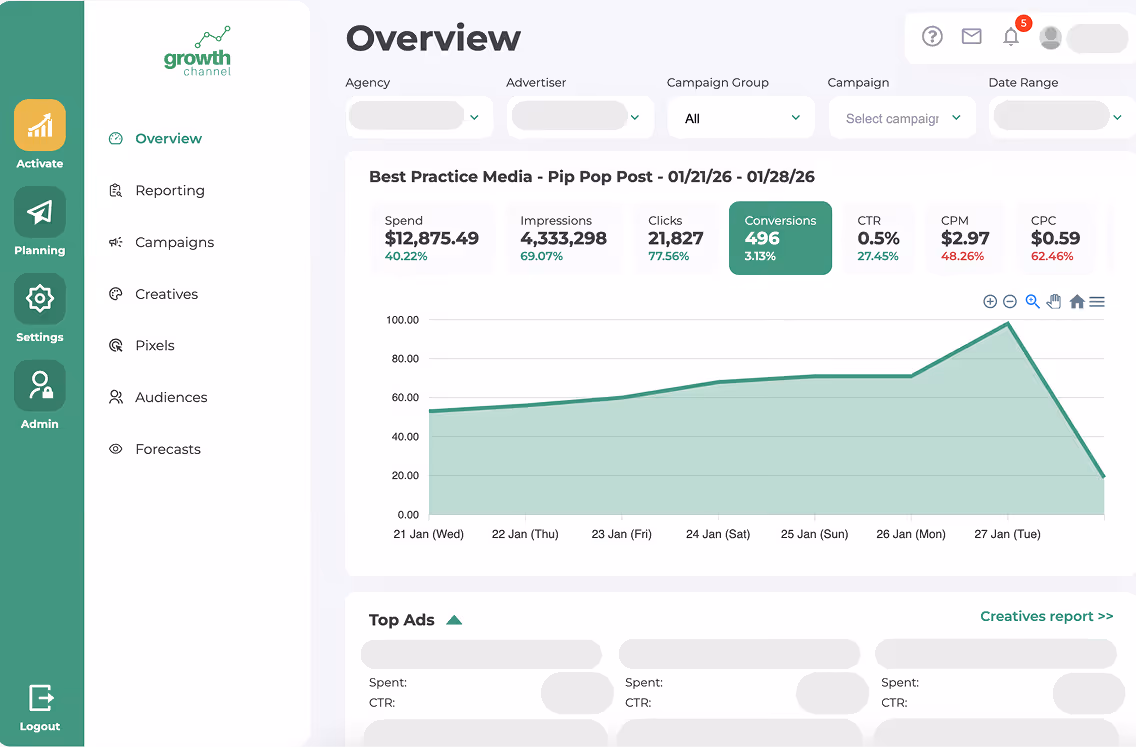Switch to the Reporting tab

[170, 190]
